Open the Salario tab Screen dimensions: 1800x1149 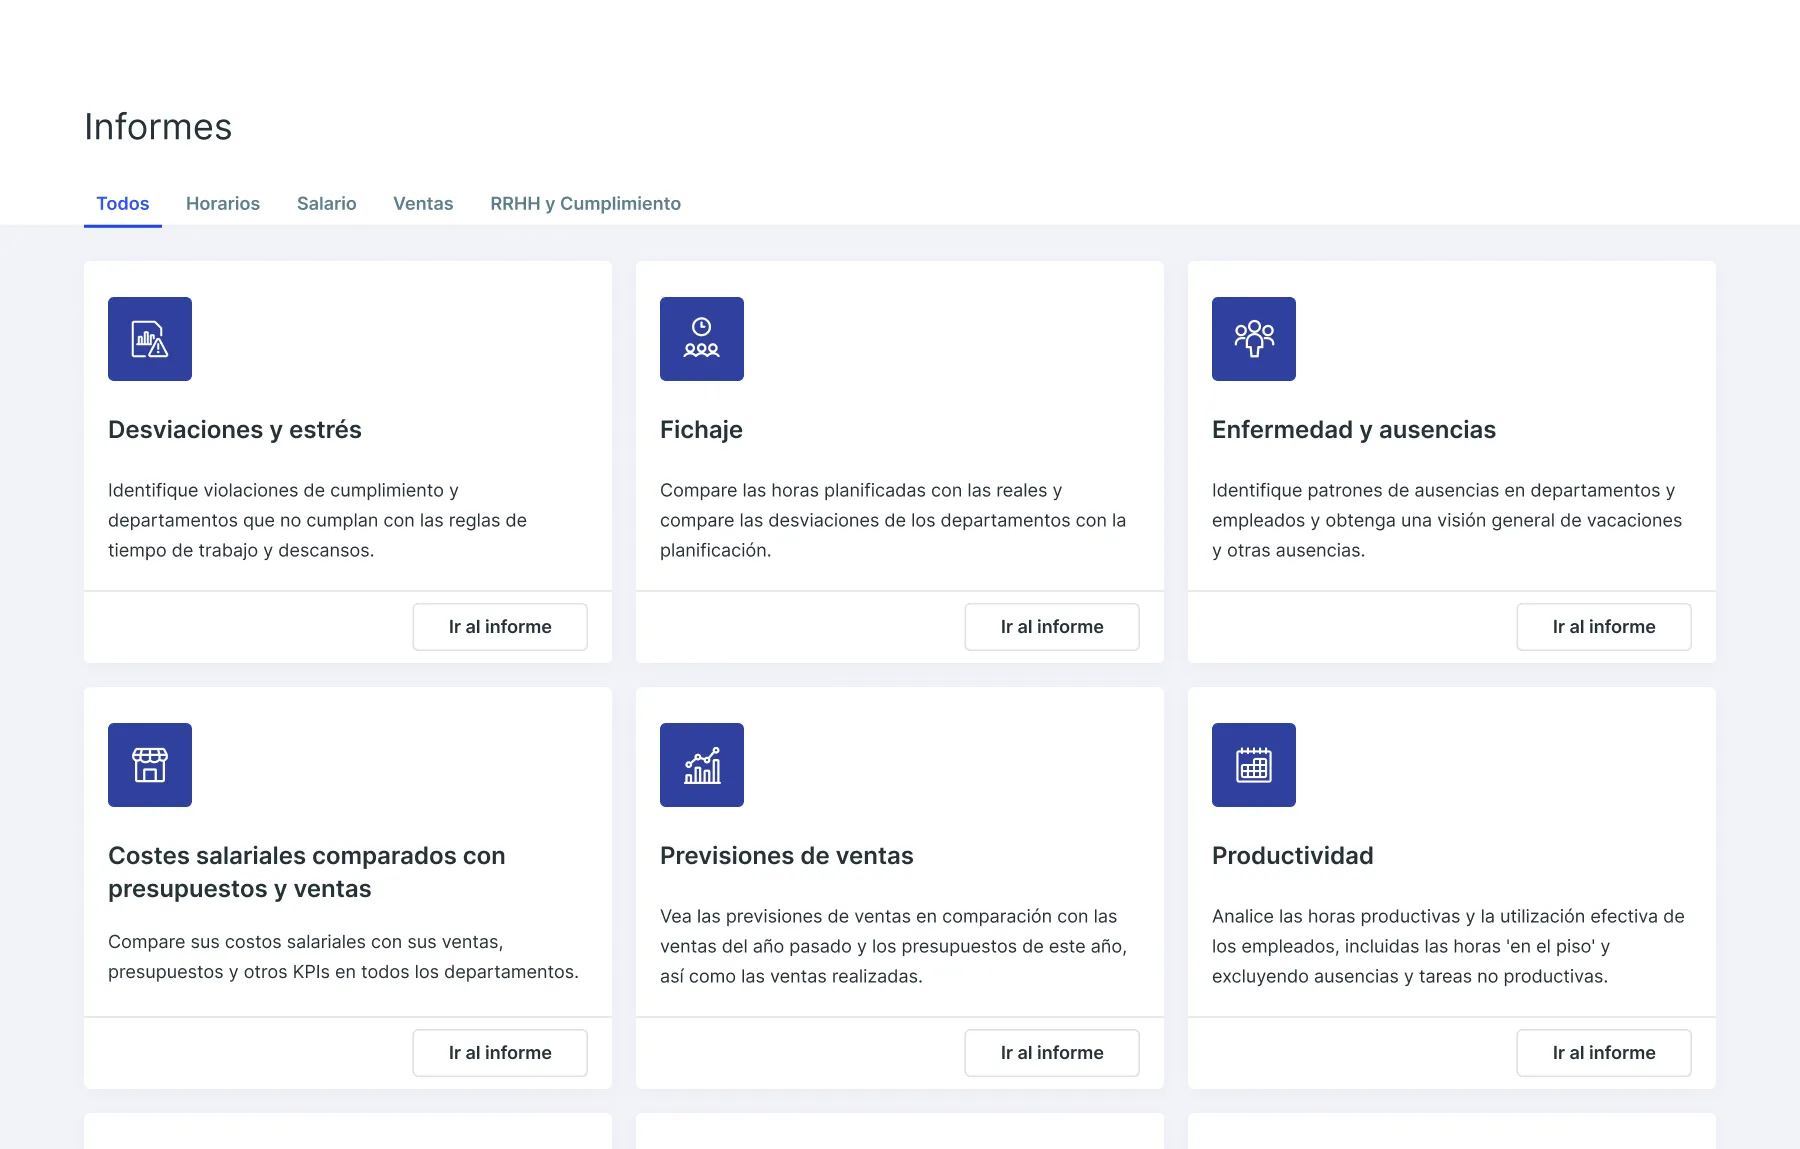point(327,204)
